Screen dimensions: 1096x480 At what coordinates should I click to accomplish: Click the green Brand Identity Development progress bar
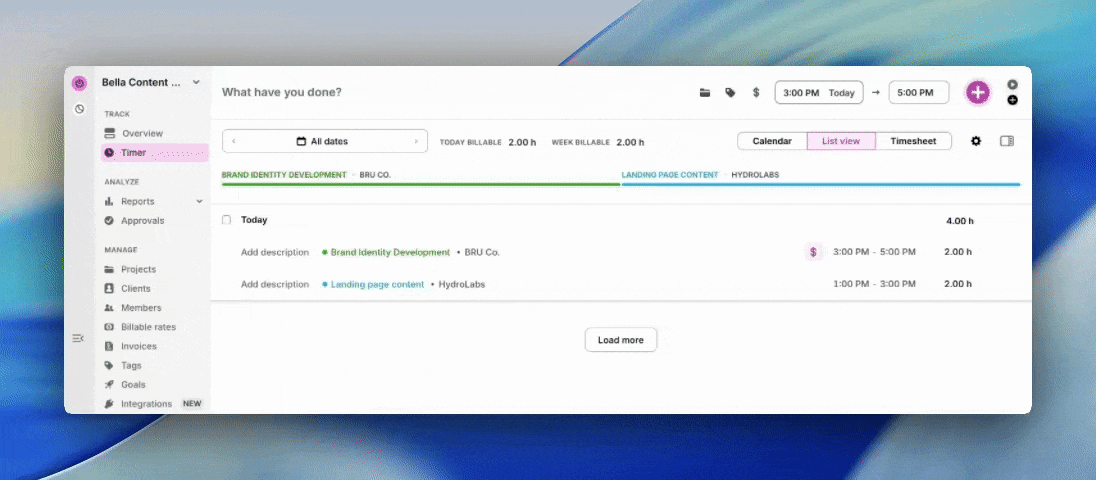click(x=420, y=184)
